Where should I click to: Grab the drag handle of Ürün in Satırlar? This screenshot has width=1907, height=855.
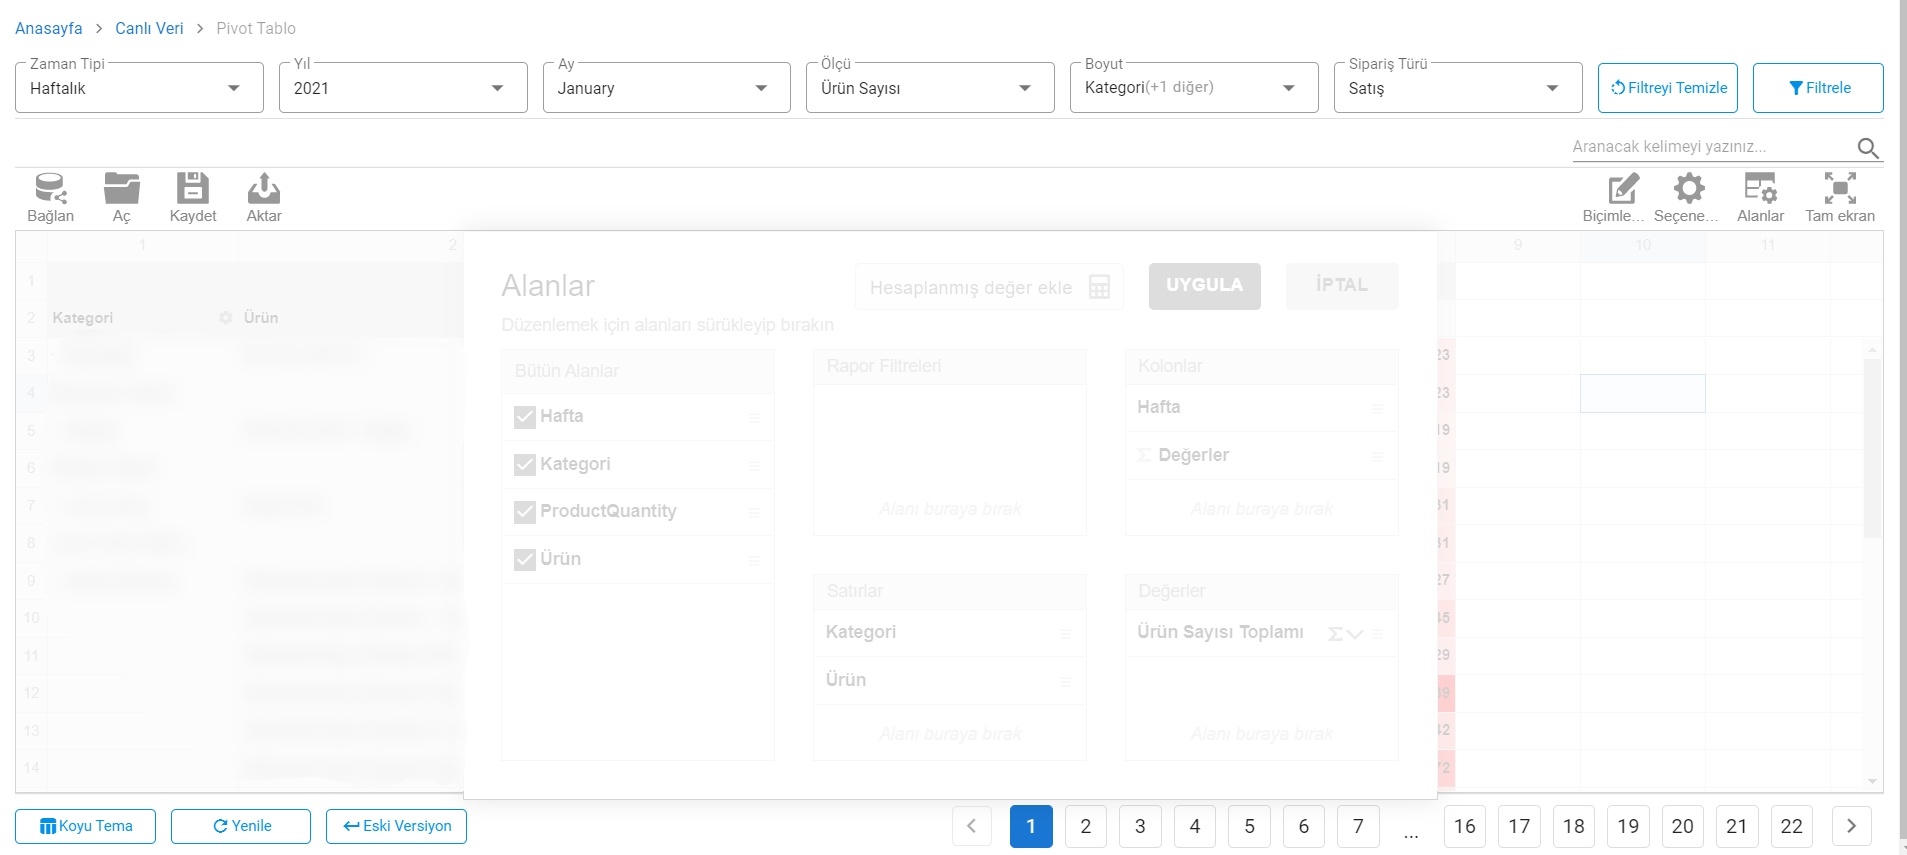[1066, 681]
